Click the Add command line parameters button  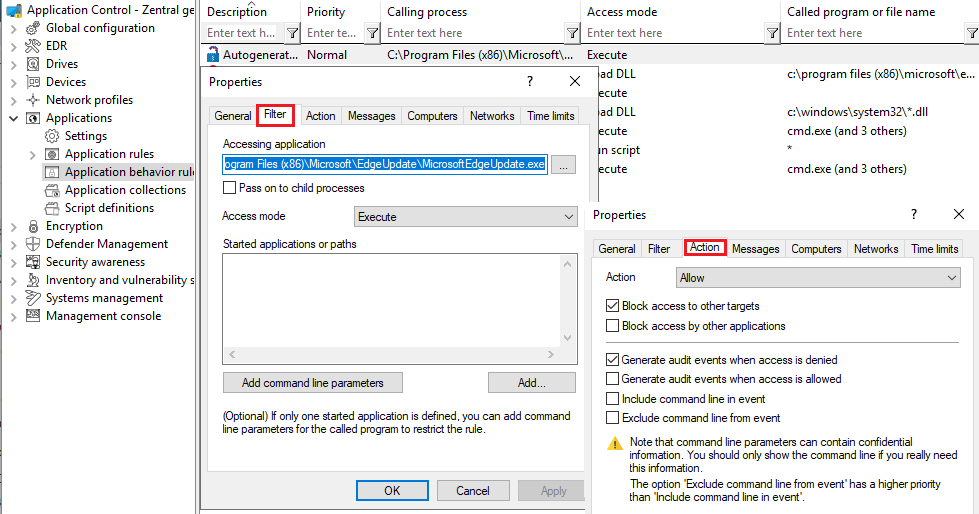pos(312,383)
